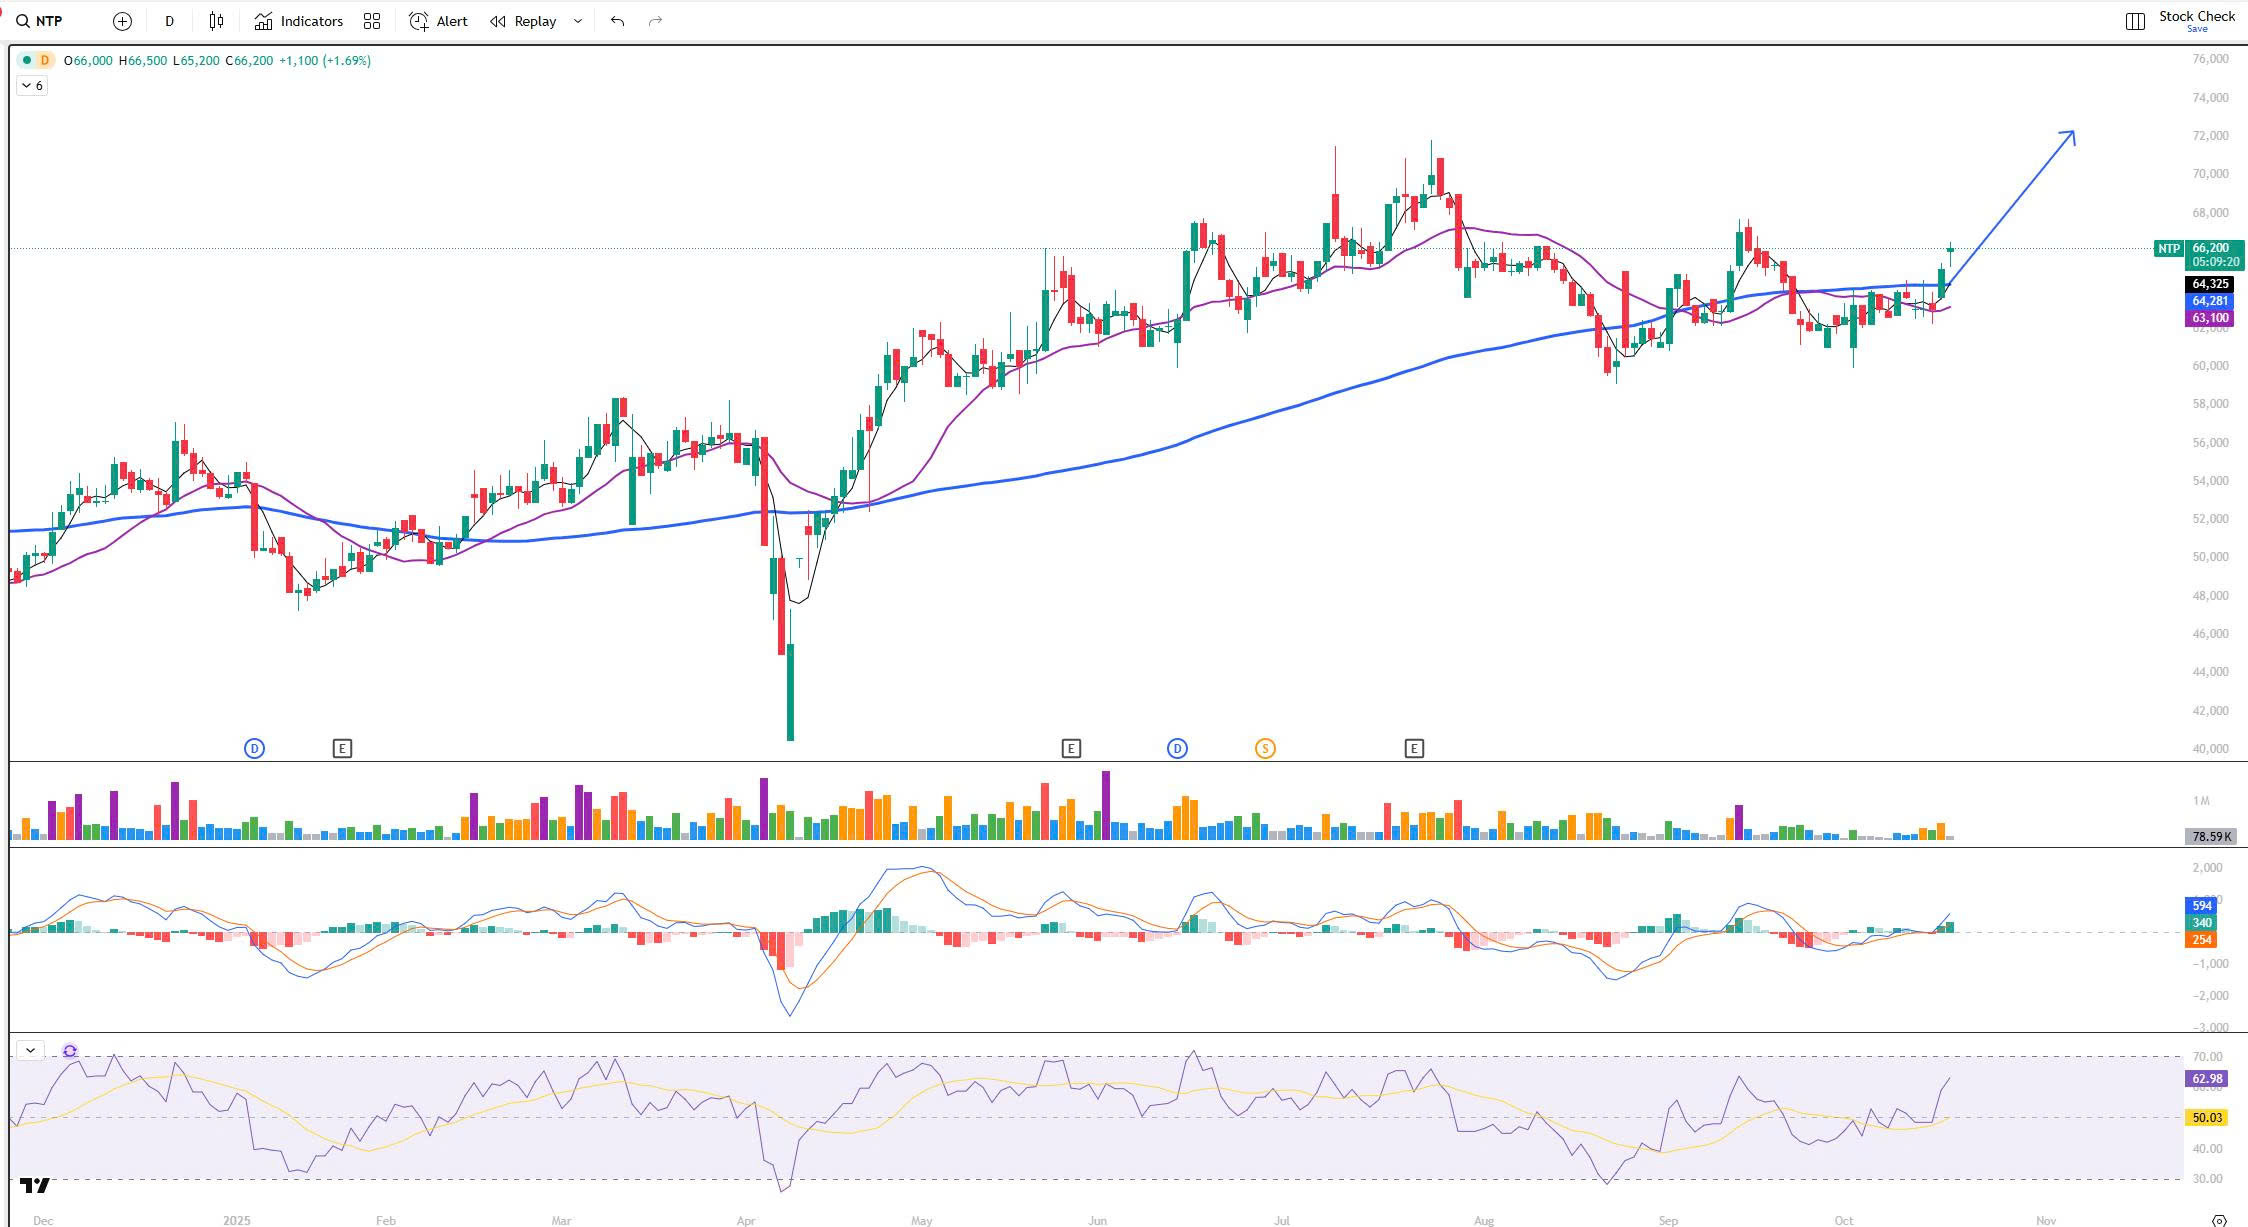
Task: Change the D timeframe interval
Action: coord(169,21)
